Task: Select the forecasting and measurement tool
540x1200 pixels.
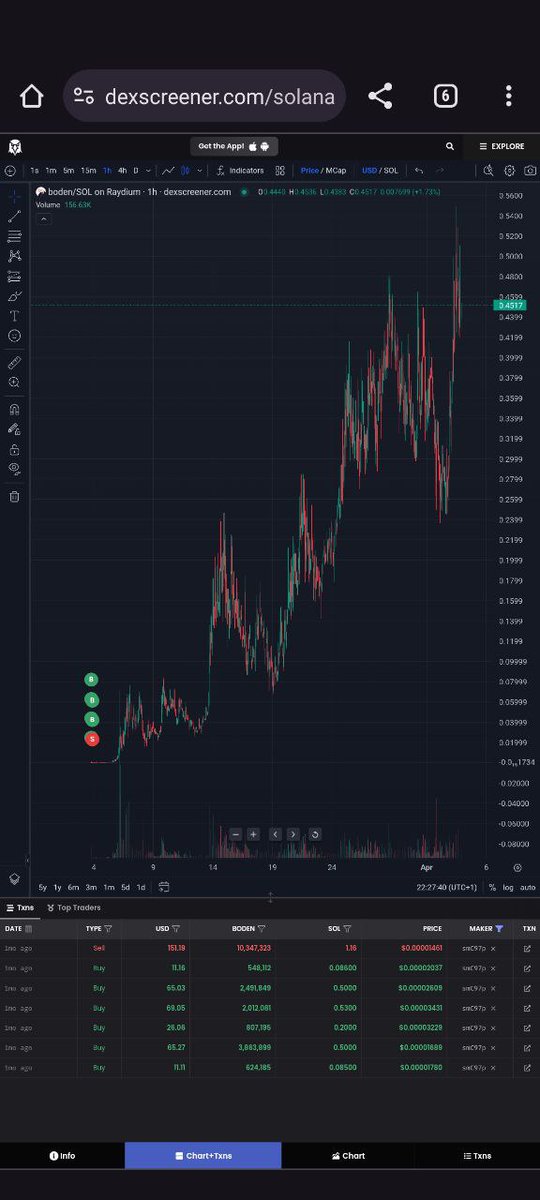Action: click(14, 276)
